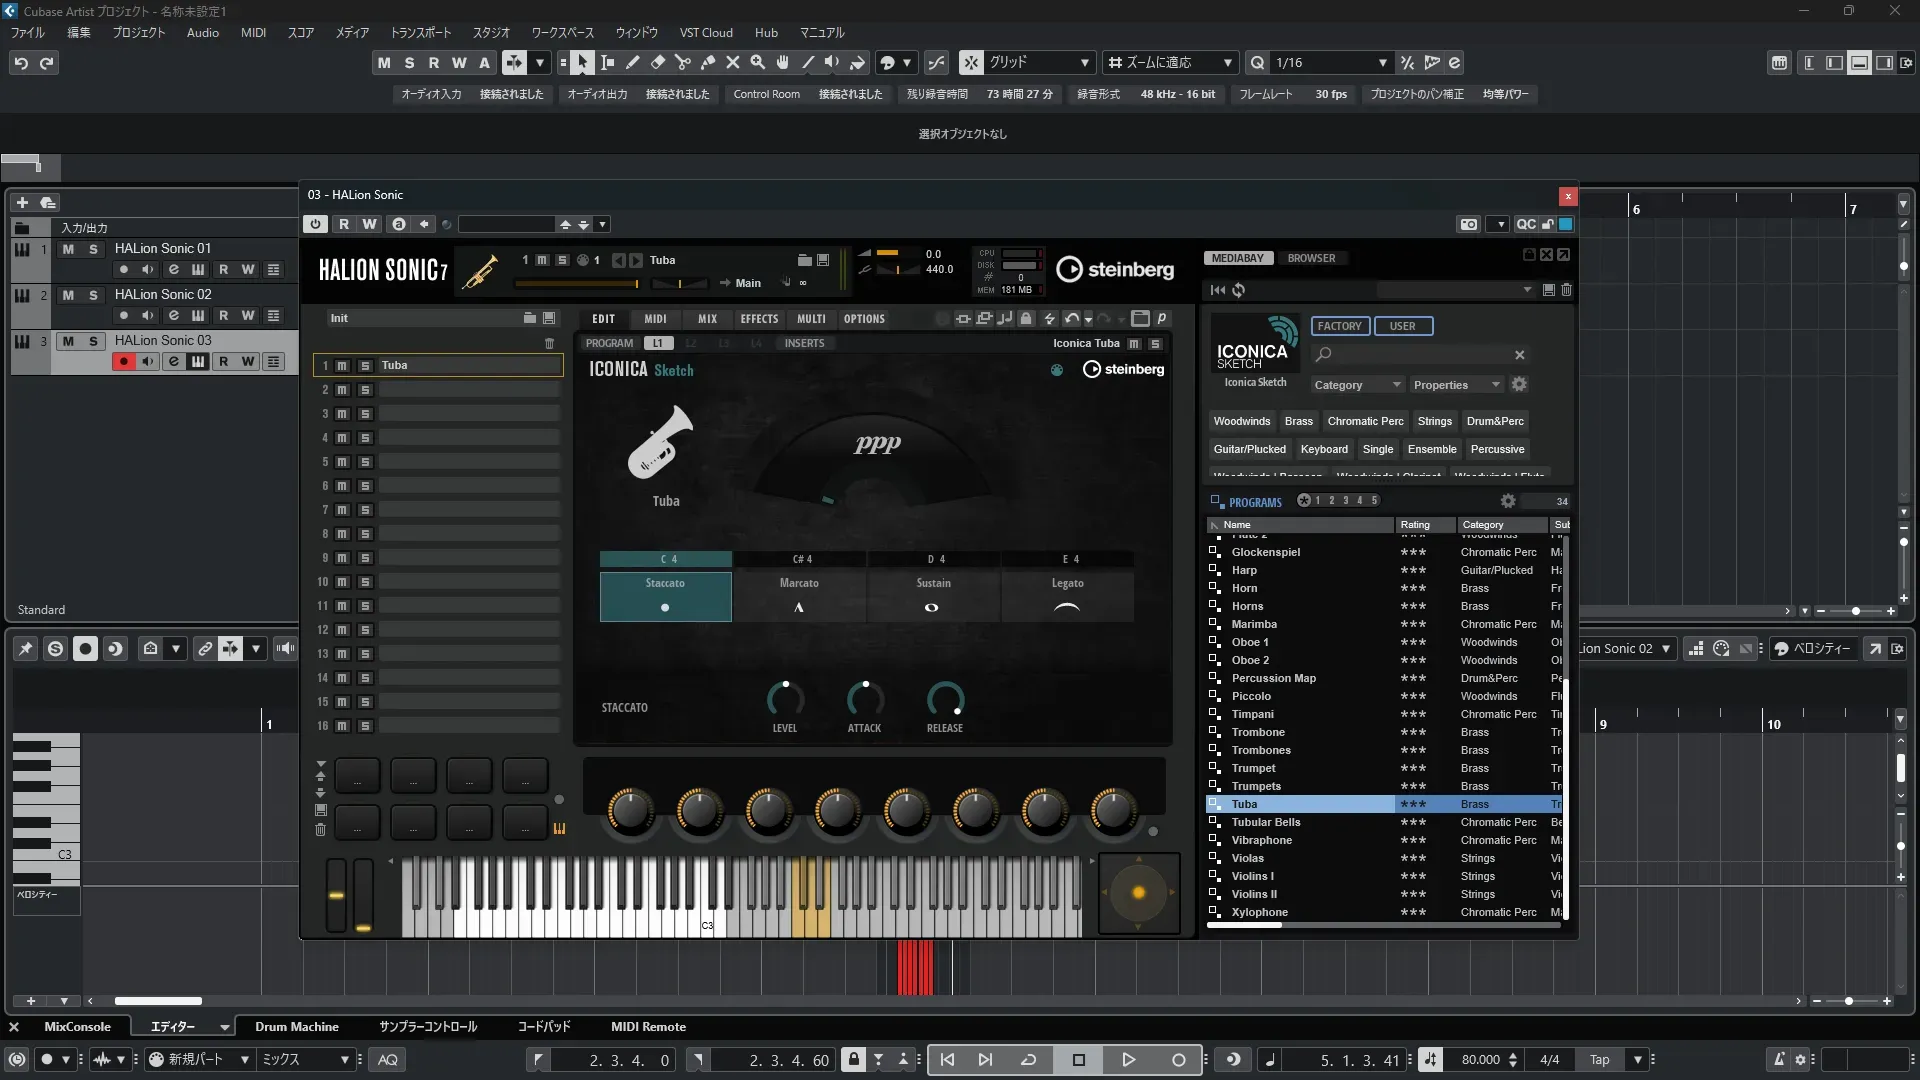Viewport: 1920px width, 1080px height.
Task: Open the MIDI menu in menu bar
Action: (253, 33)
